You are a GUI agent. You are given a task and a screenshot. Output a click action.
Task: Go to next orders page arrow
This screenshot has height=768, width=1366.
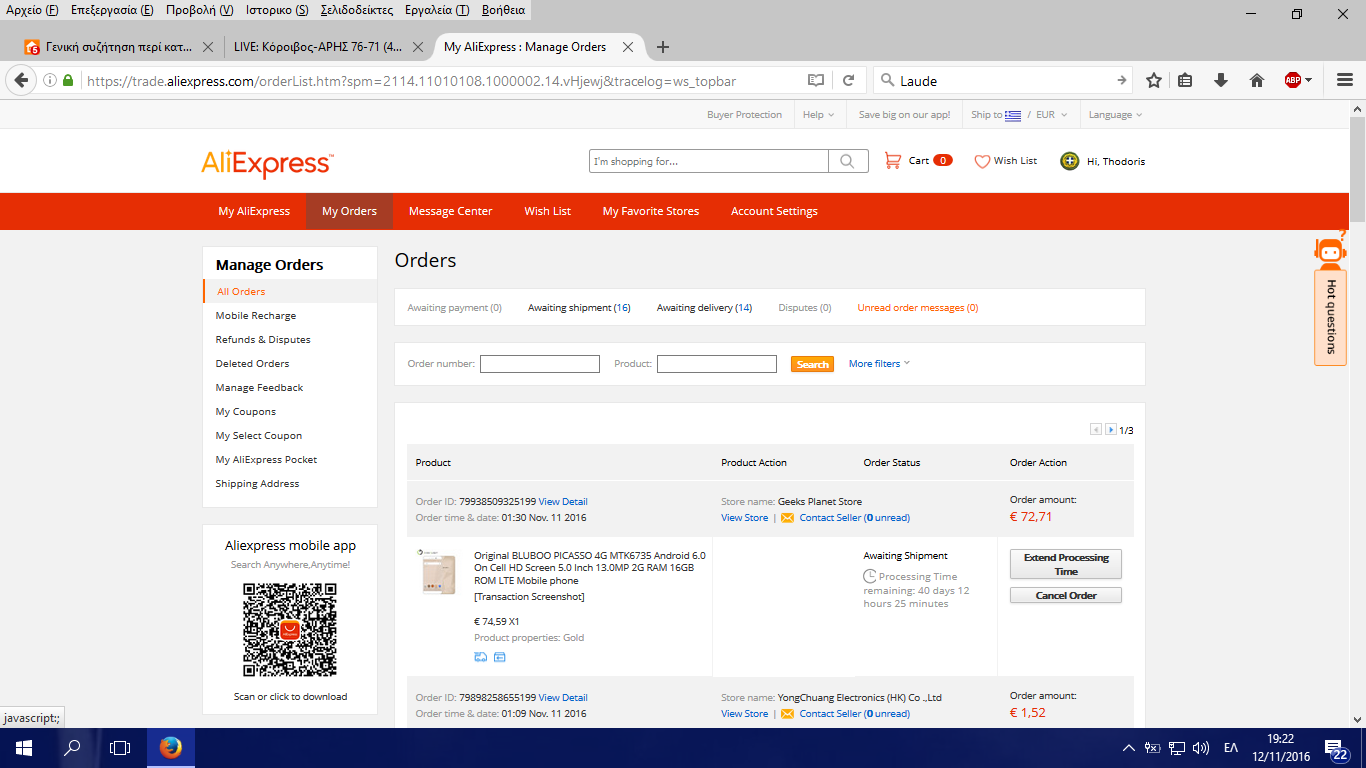[x=1110, y=430]
